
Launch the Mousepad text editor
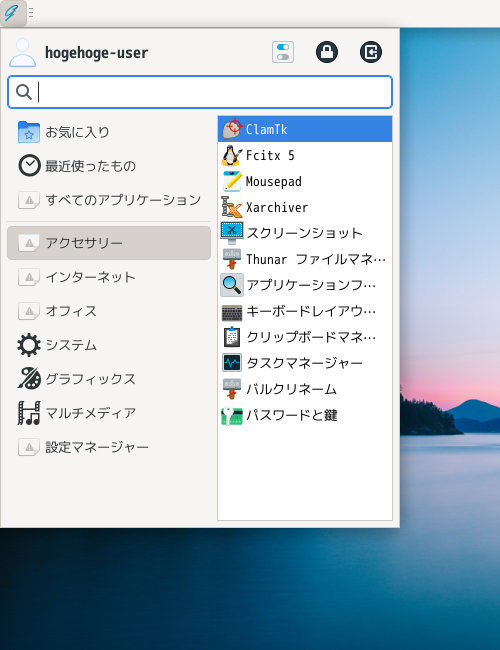(305, 182)
